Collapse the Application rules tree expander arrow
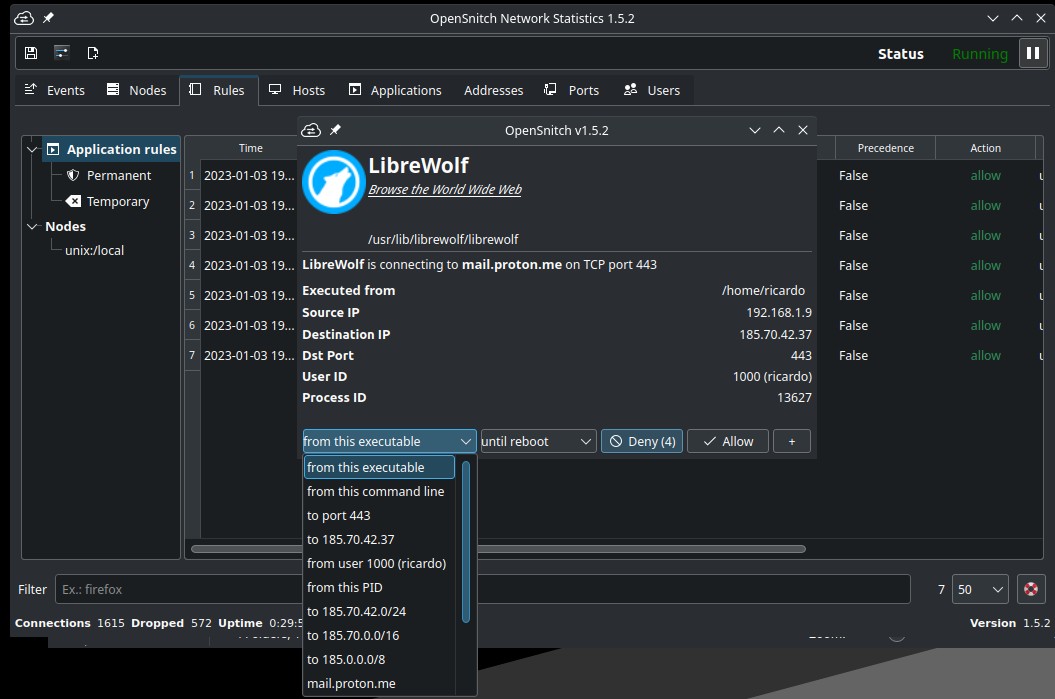 pos(32,149)
